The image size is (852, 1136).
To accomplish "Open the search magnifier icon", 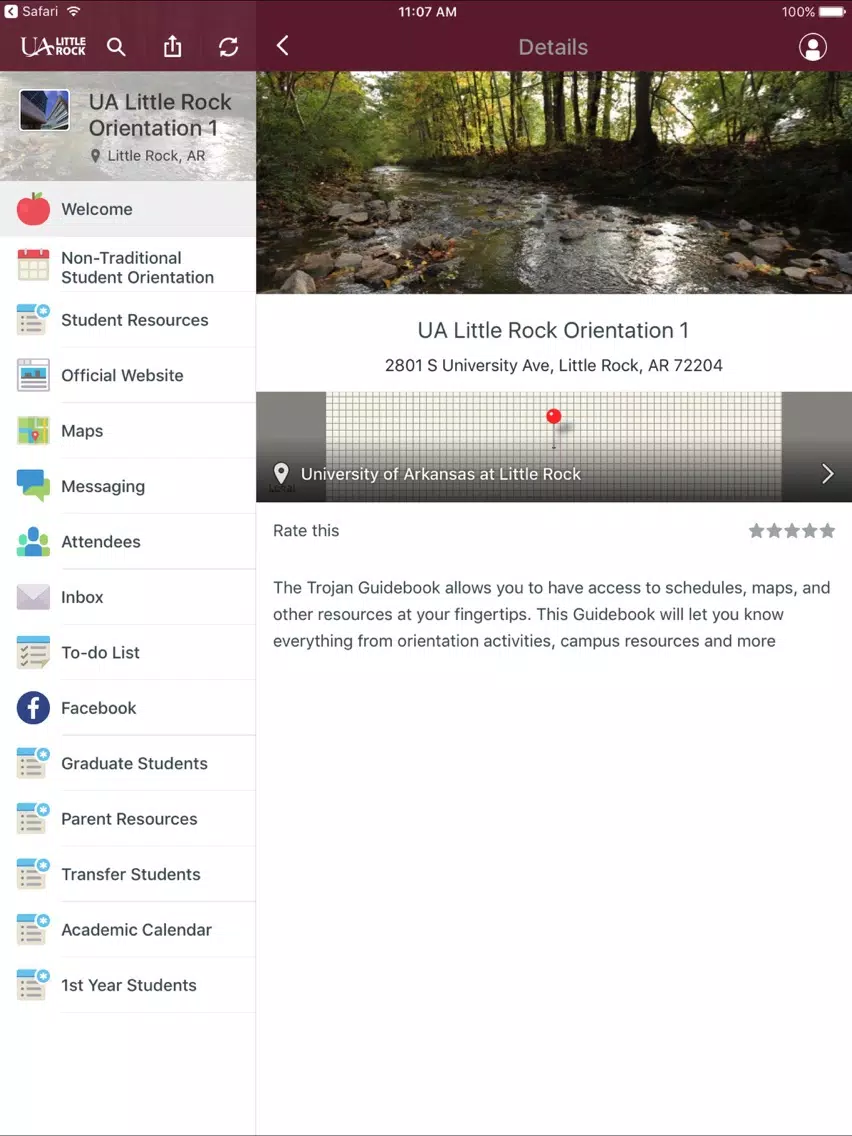I will (116, 47).
